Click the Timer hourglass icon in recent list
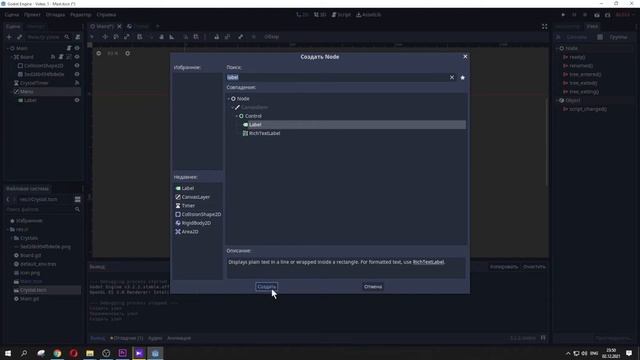Viewport: 640px width, 360px height. click(178, 206)
